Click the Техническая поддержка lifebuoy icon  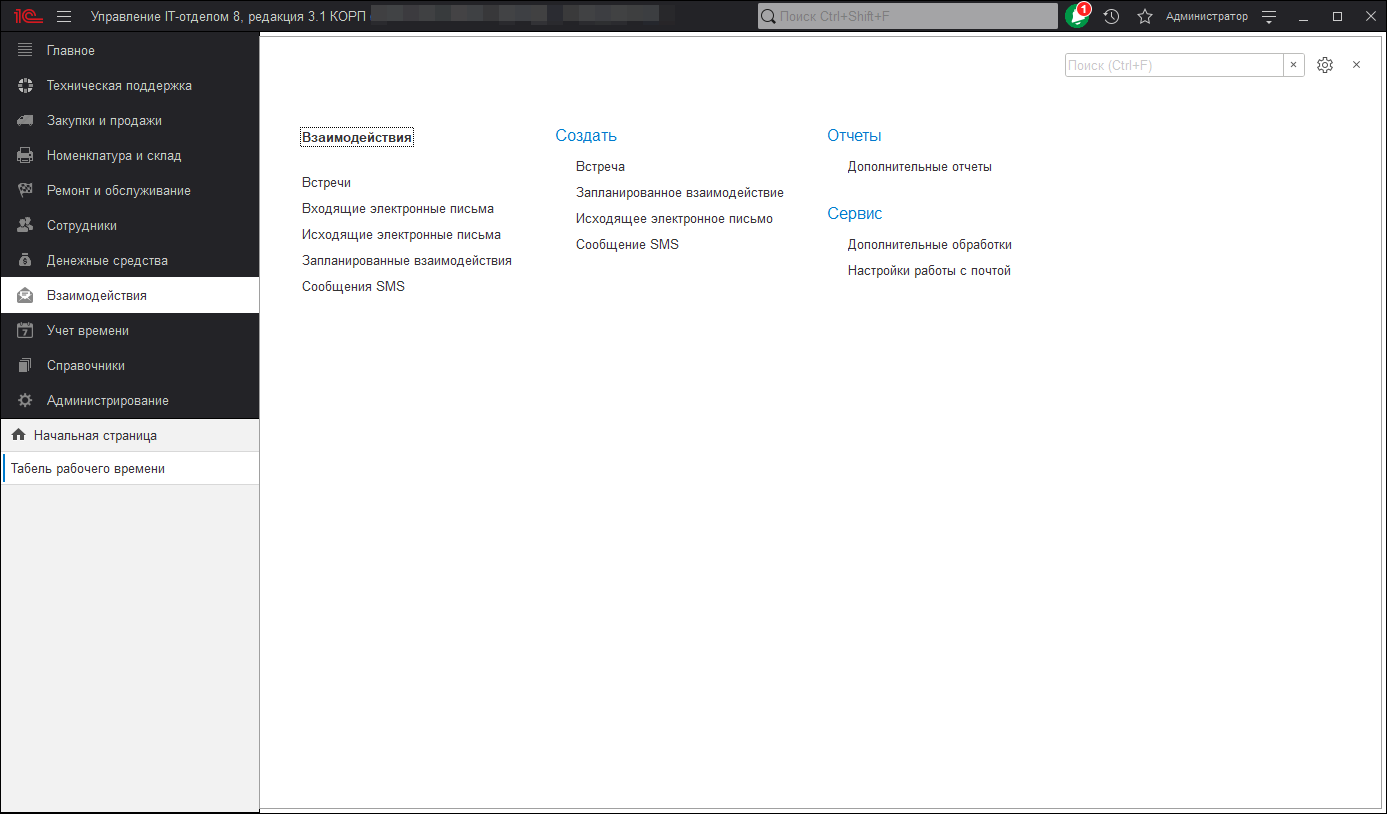pos(26,86)
